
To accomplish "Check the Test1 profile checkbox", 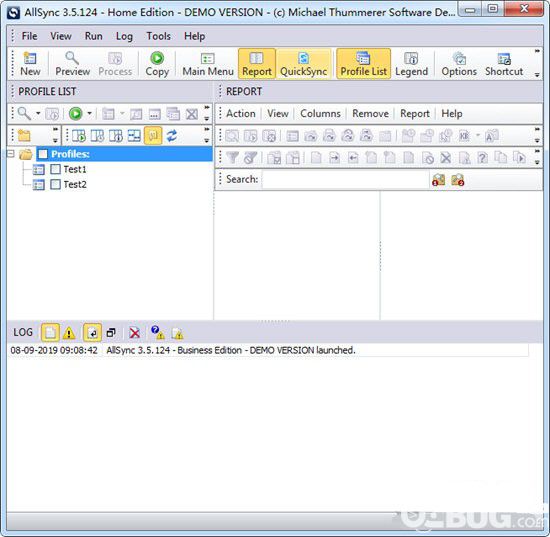I will [55, 169].
